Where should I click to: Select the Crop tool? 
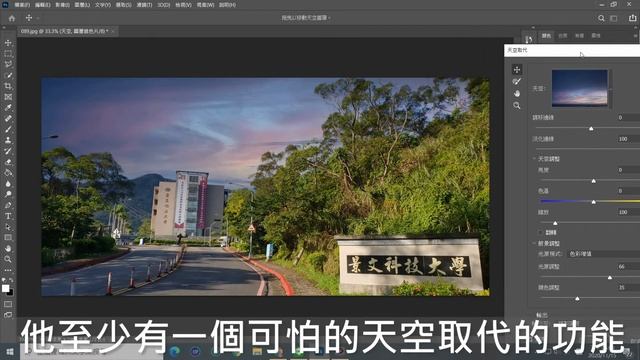8,86
